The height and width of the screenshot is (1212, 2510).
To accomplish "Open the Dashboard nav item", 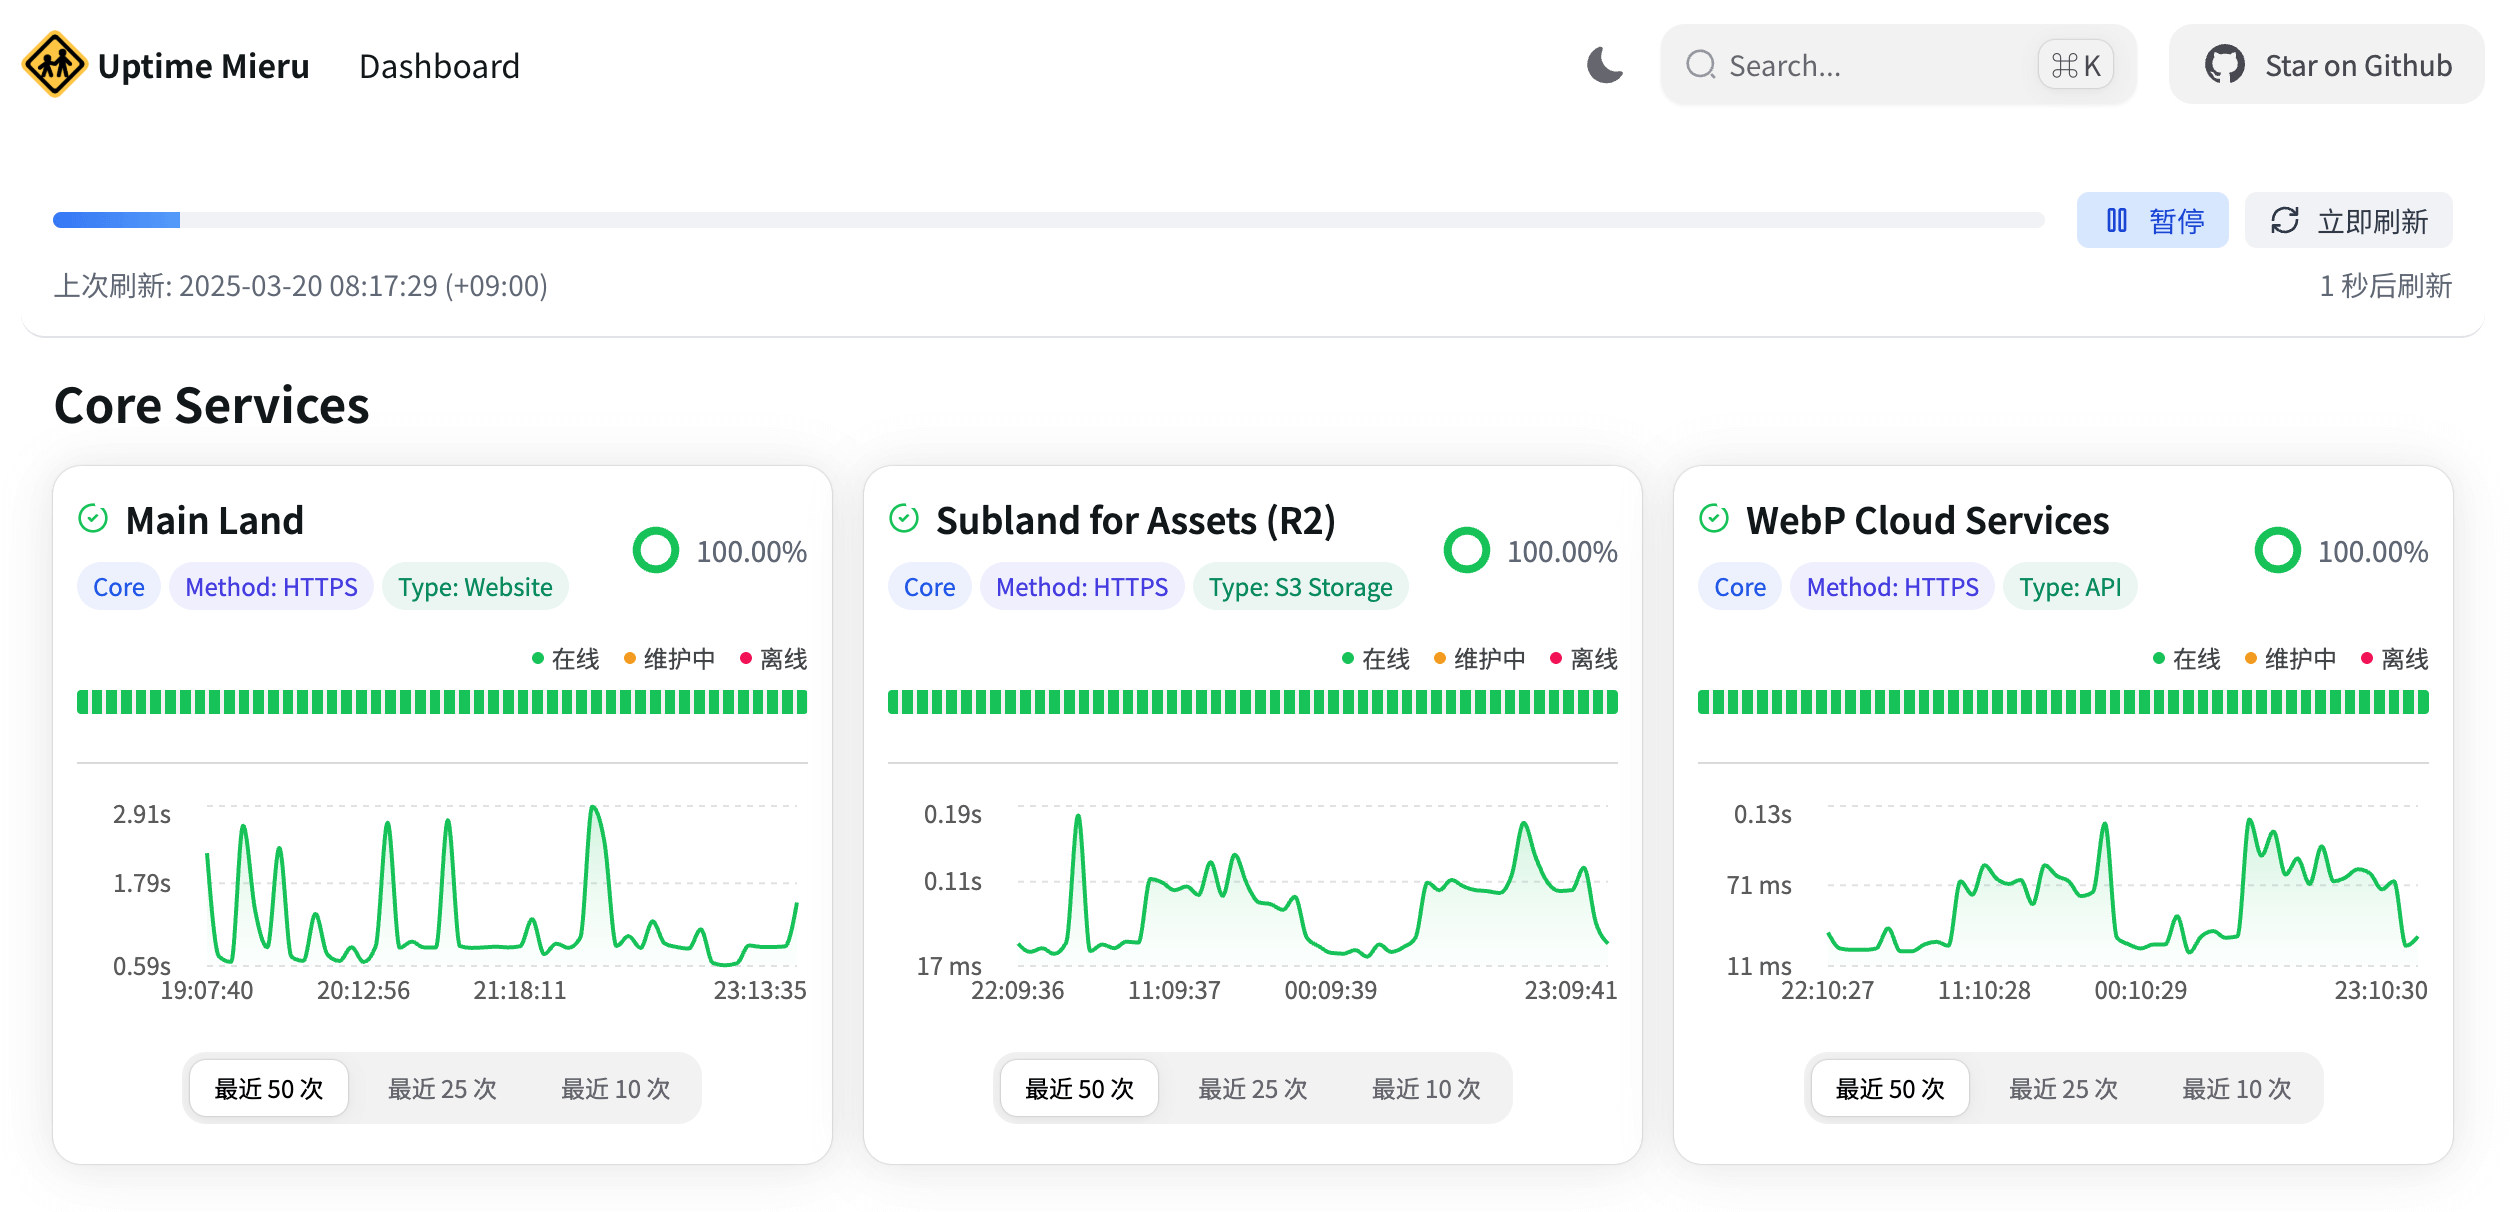I will coord(439,66).
